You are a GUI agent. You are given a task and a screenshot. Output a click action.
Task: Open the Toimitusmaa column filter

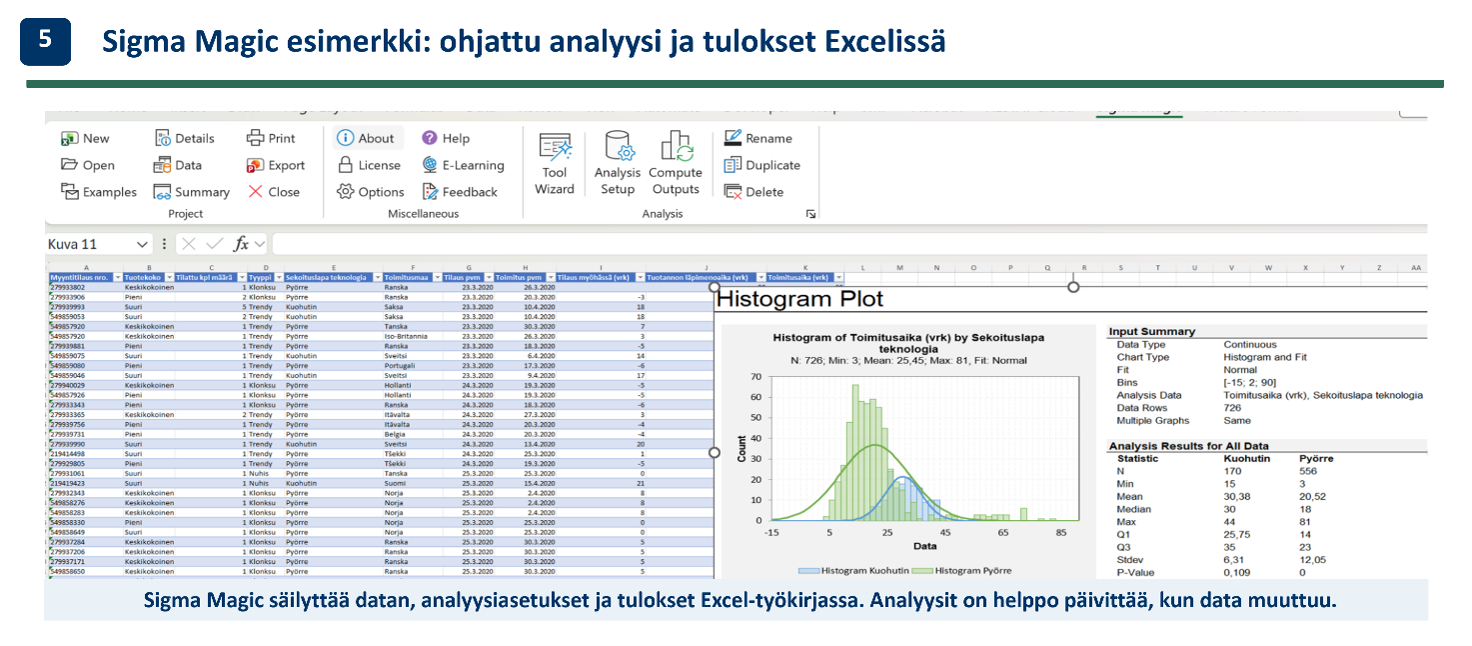click(436, 277)
